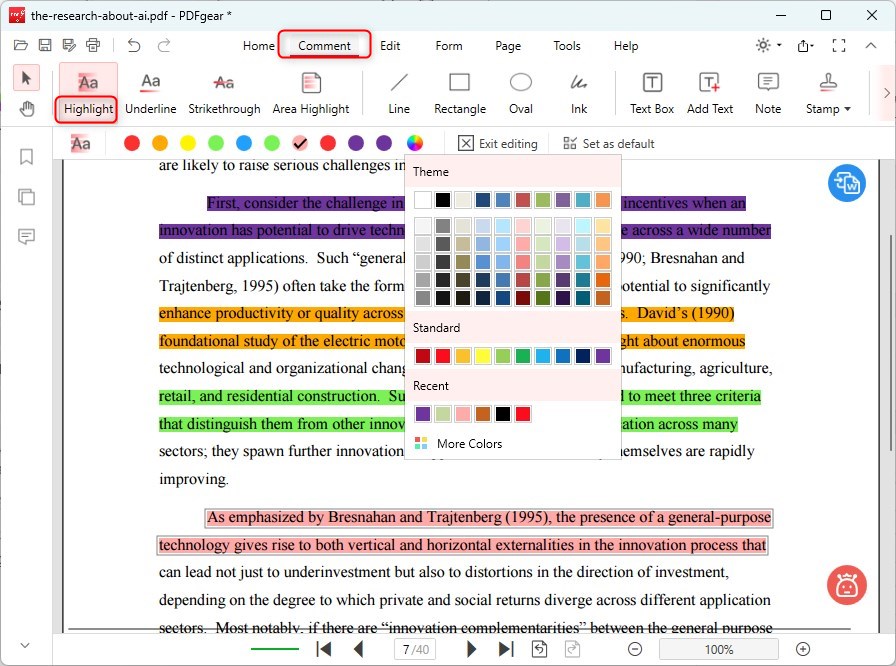
Task: Toggle the hand pan tool
Action: (27, 108)
